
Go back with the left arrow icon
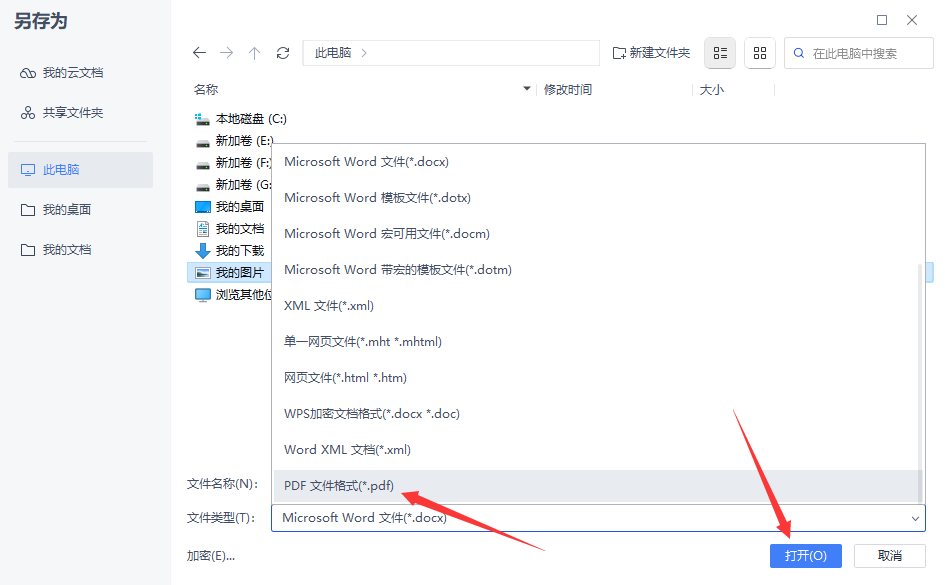pyautogui.click(x=199, y=53)
